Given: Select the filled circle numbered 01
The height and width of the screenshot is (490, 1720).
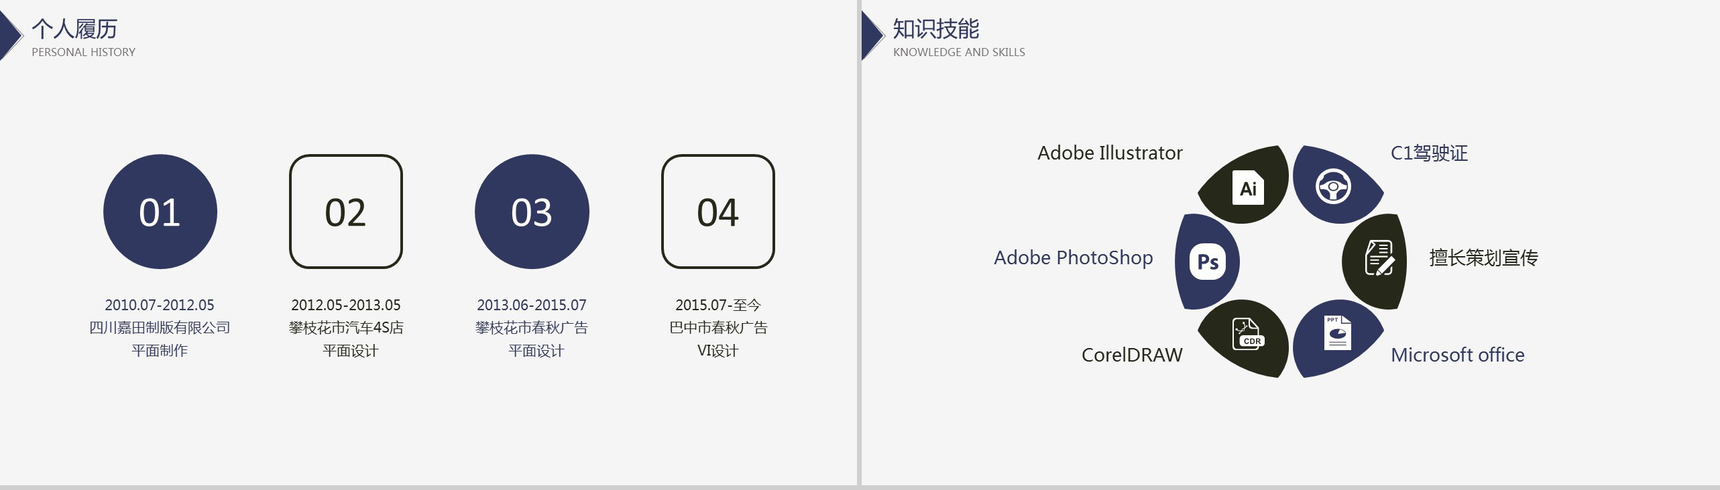Looking at the screenshot, I should 160,212.
